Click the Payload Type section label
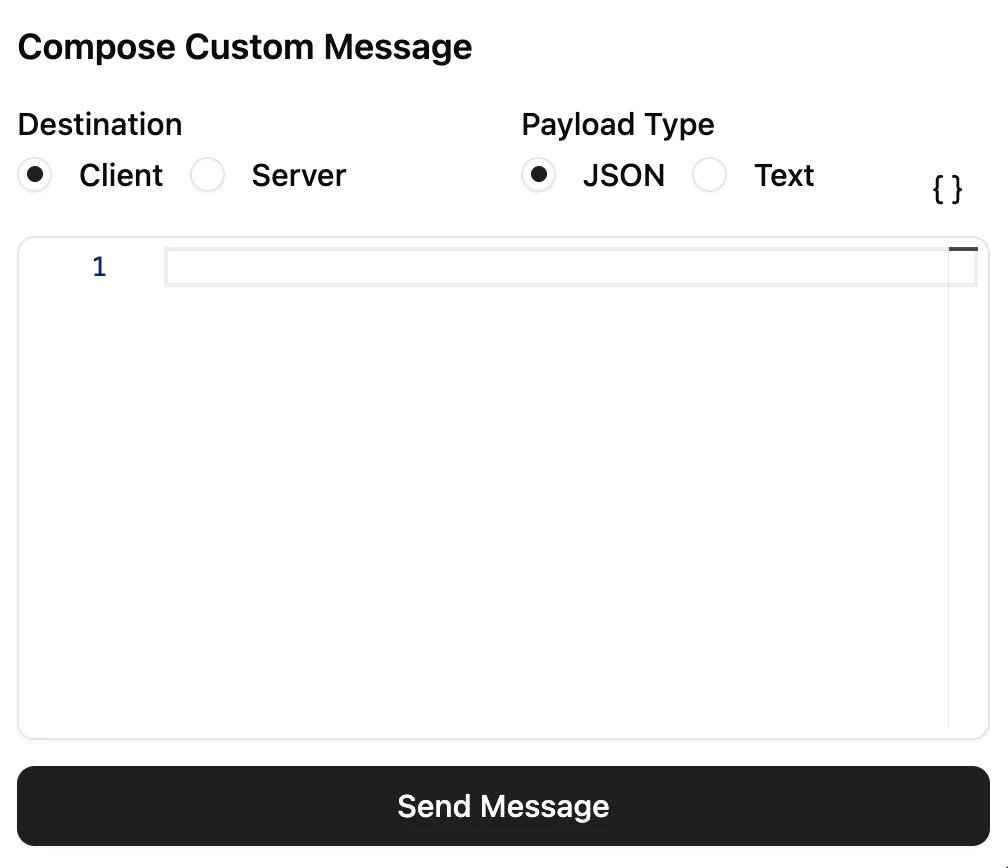The image size is (1008, 868). tap(617, 124)
